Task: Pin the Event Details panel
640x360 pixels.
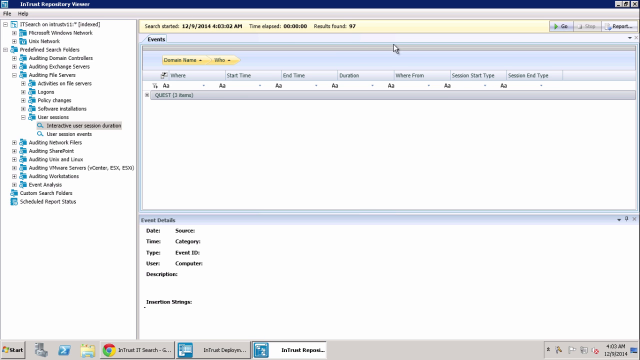Action: (627, 219)
